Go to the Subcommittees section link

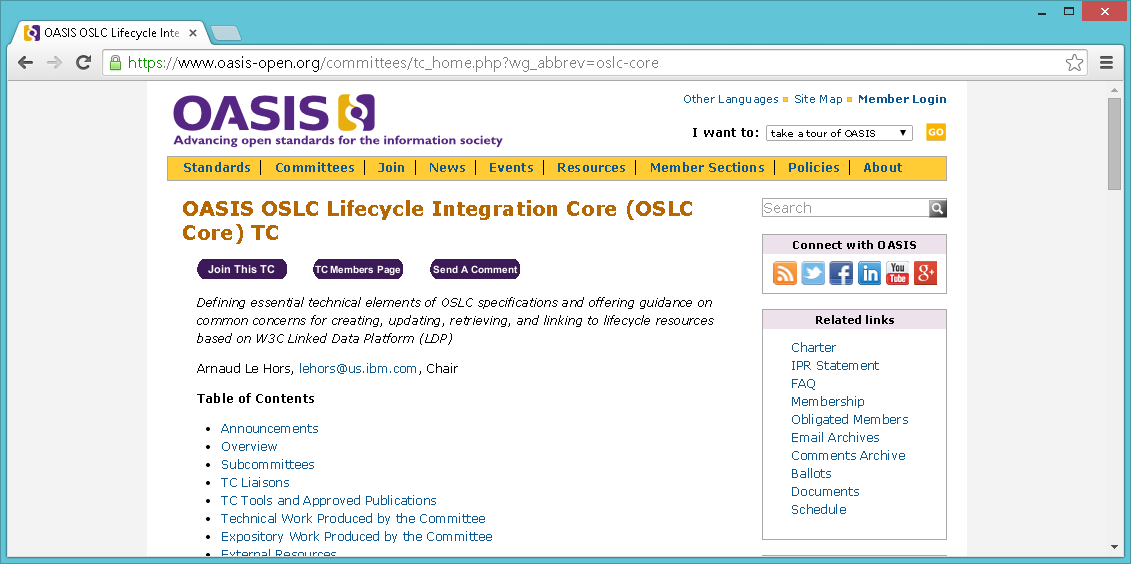tap(268, 464)
